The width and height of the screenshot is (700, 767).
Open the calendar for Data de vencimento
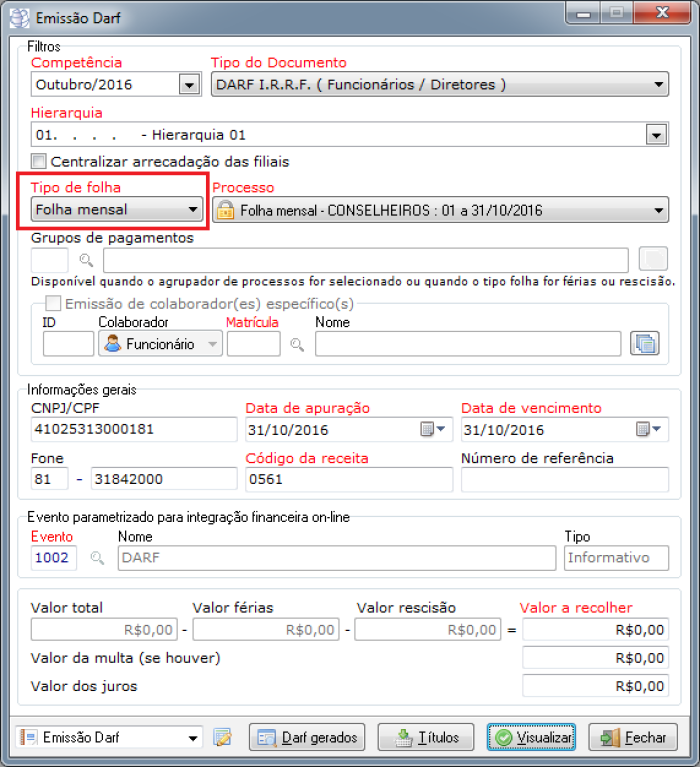click(649, 430)
